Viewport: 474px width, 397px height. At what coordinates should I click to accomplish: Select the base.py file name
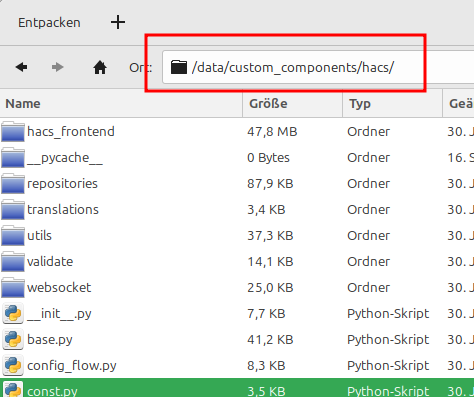50,340
